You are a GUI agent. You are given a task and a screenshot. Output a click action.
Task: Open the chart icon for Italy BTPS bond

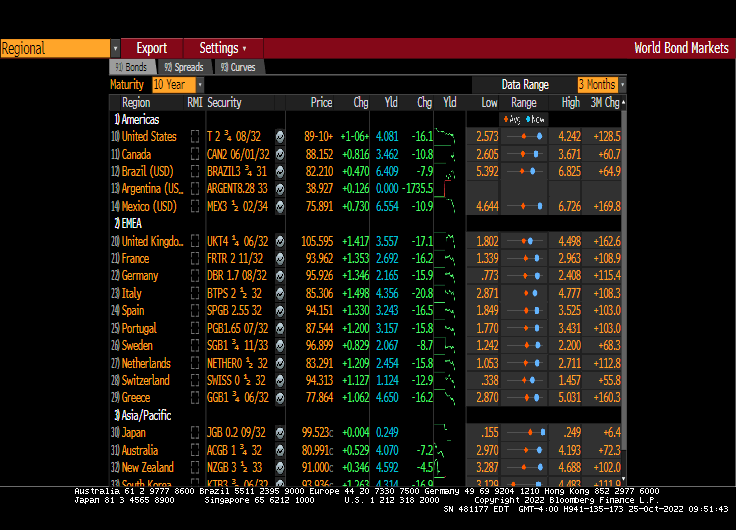tap(280, 294)
